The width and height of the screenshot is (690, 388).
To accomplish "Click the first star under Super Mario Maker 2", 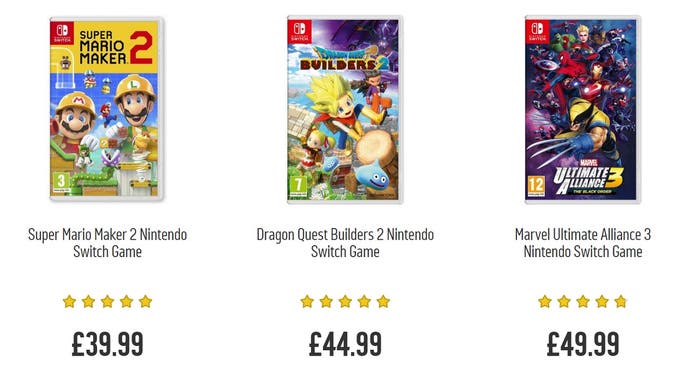I will 70,302.
